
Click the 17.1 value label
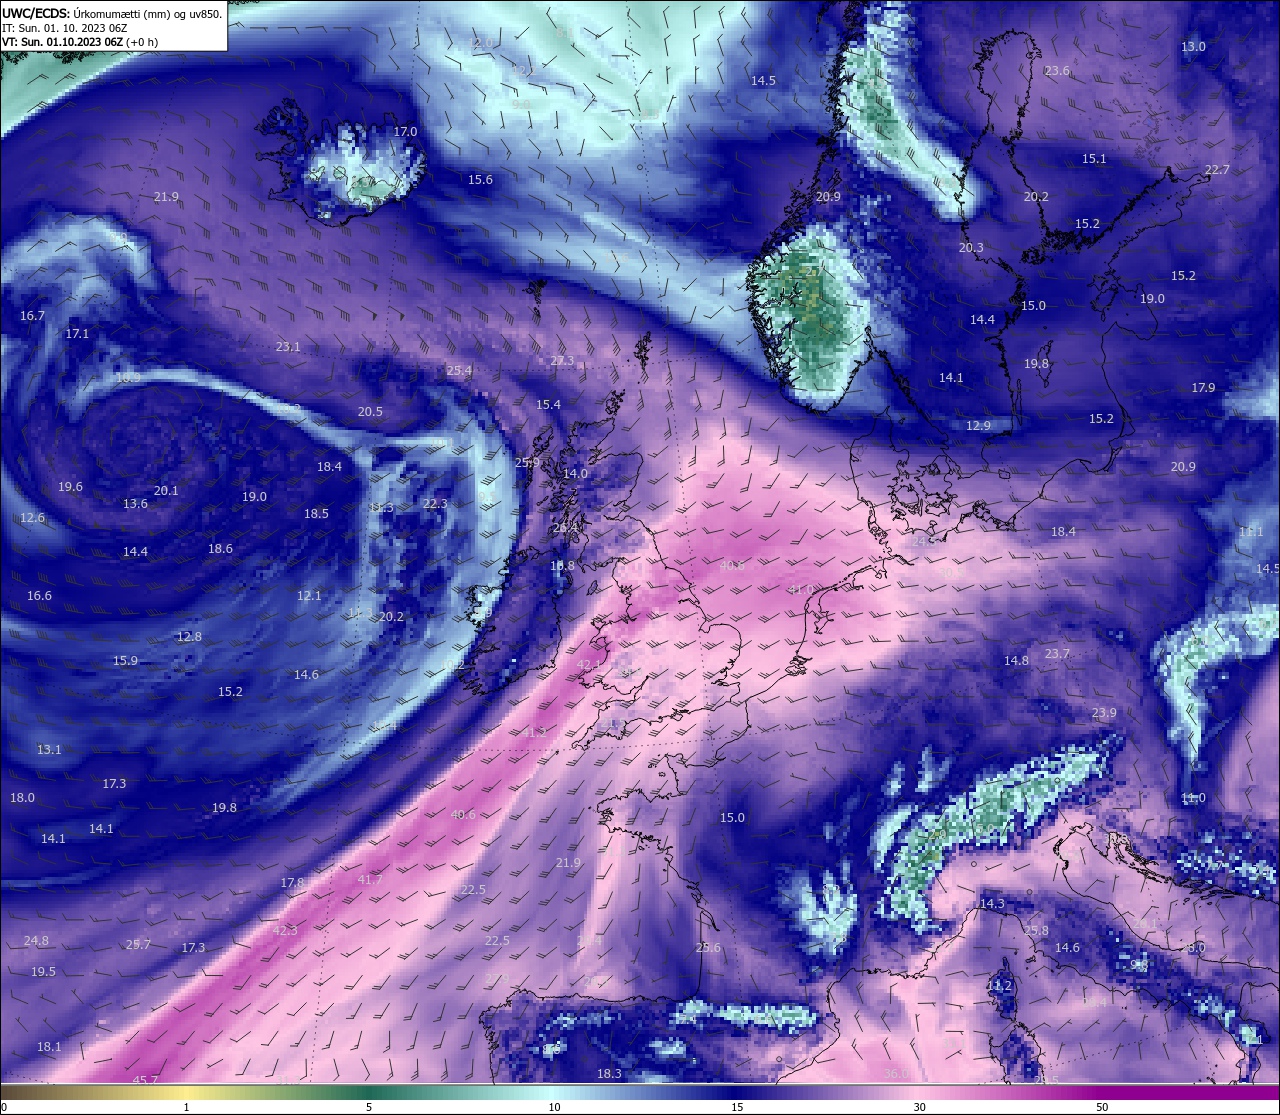coord(77,334)
